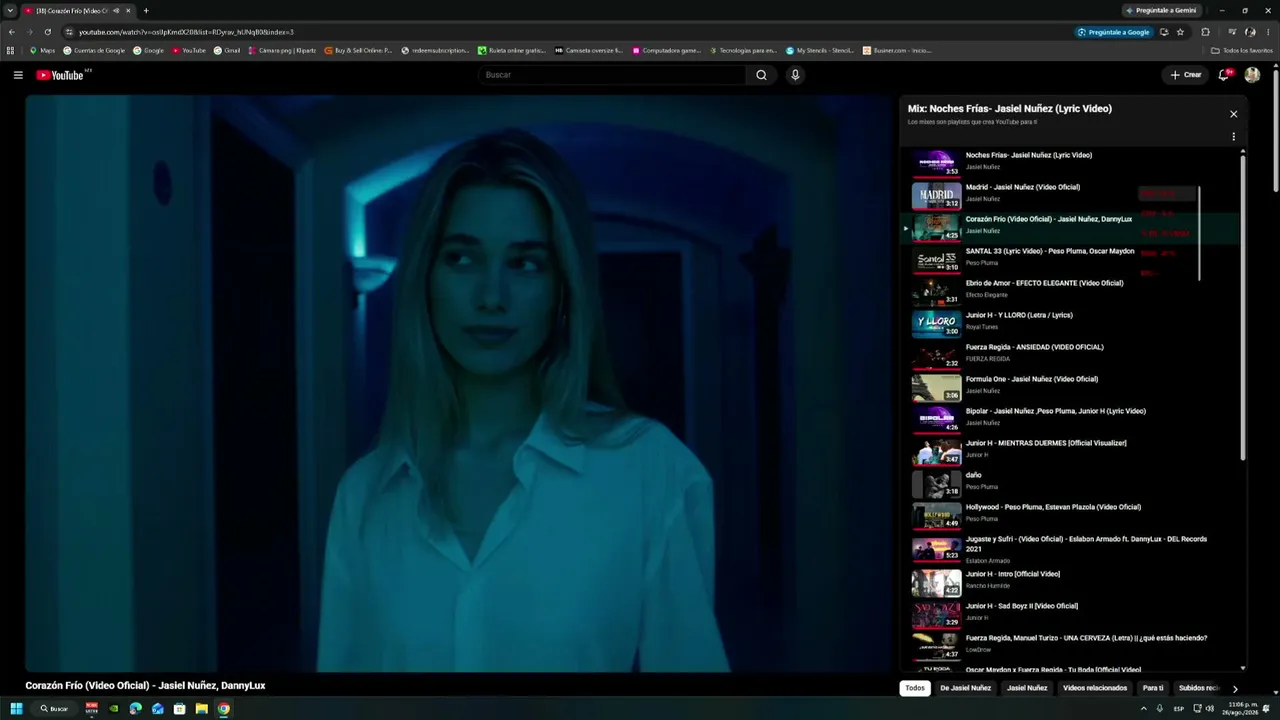
Task: Go back in browser history
Action: [12, 32]
